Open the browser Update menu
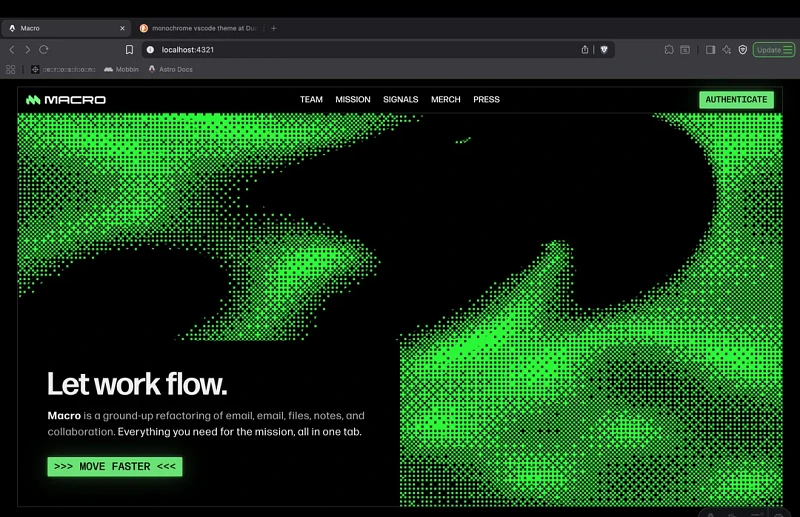The width and height of the screenshot is (800, 517). pyautogui.click(x=773, y=49)
